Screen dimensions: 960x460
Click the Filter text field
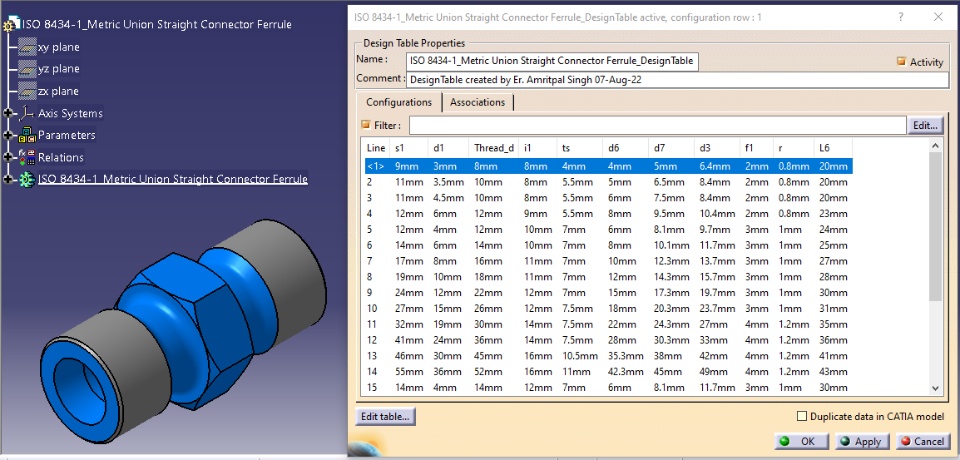tap(658, 125)
